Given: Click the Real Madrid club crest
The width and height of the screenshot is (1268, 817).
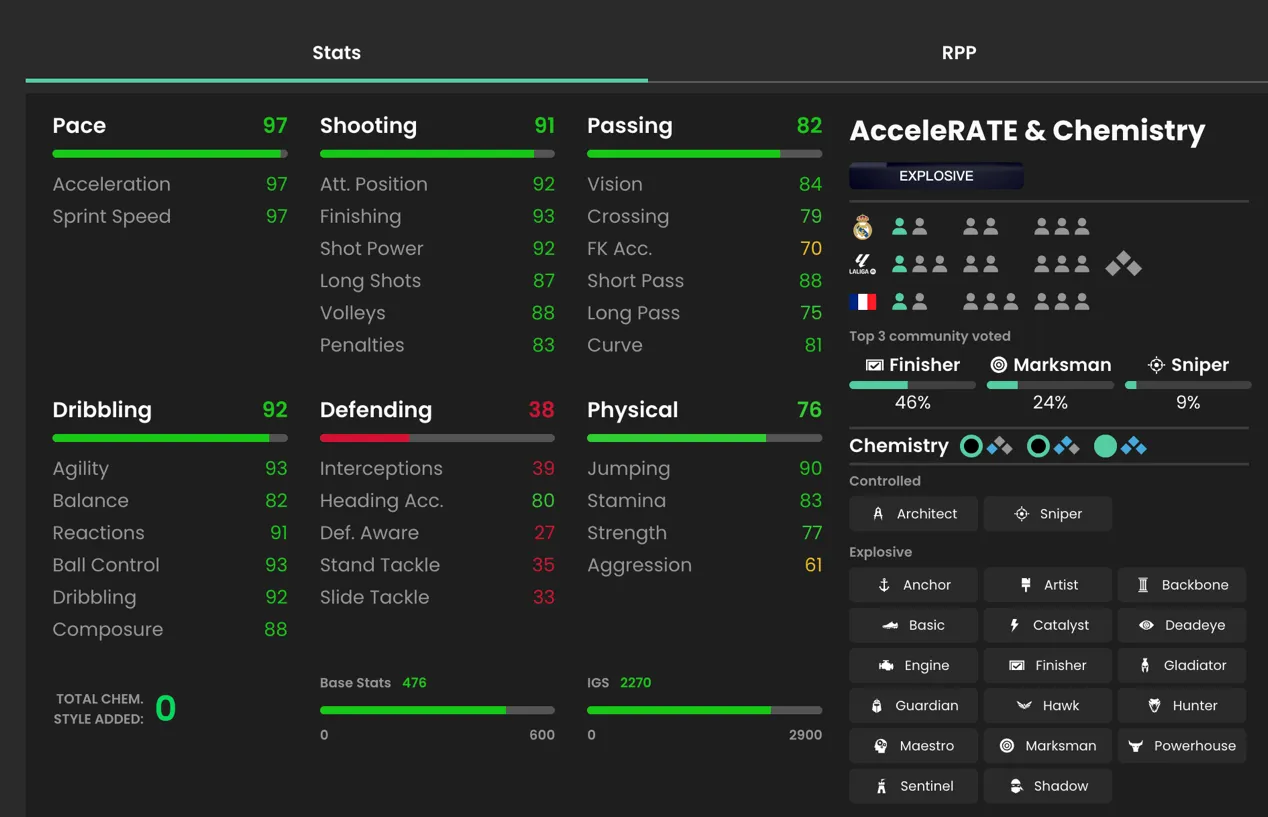Looking at the screenshot, I should pos(862,228).
